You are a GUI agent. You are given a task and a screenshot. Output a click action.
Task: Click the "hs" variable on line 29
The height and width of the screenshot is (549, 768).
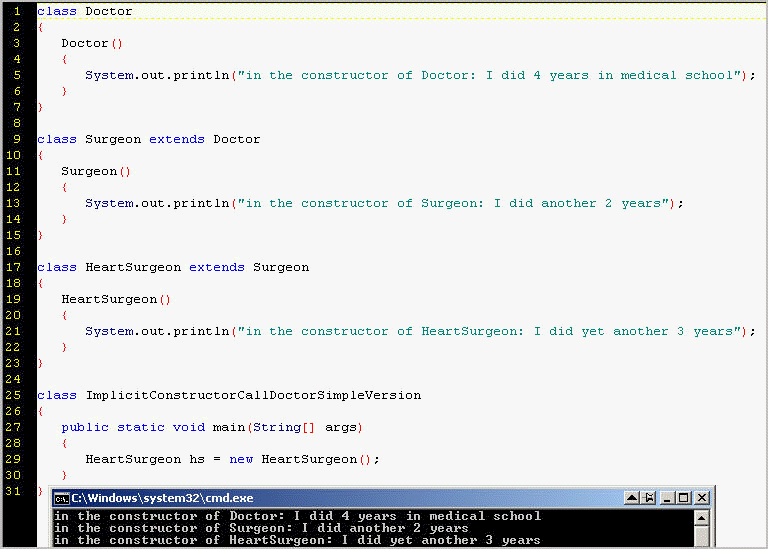coord(197,459)
